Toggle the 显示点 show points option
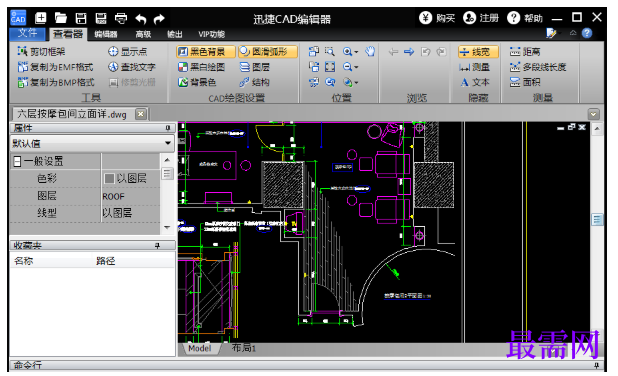 click(127, 52)
